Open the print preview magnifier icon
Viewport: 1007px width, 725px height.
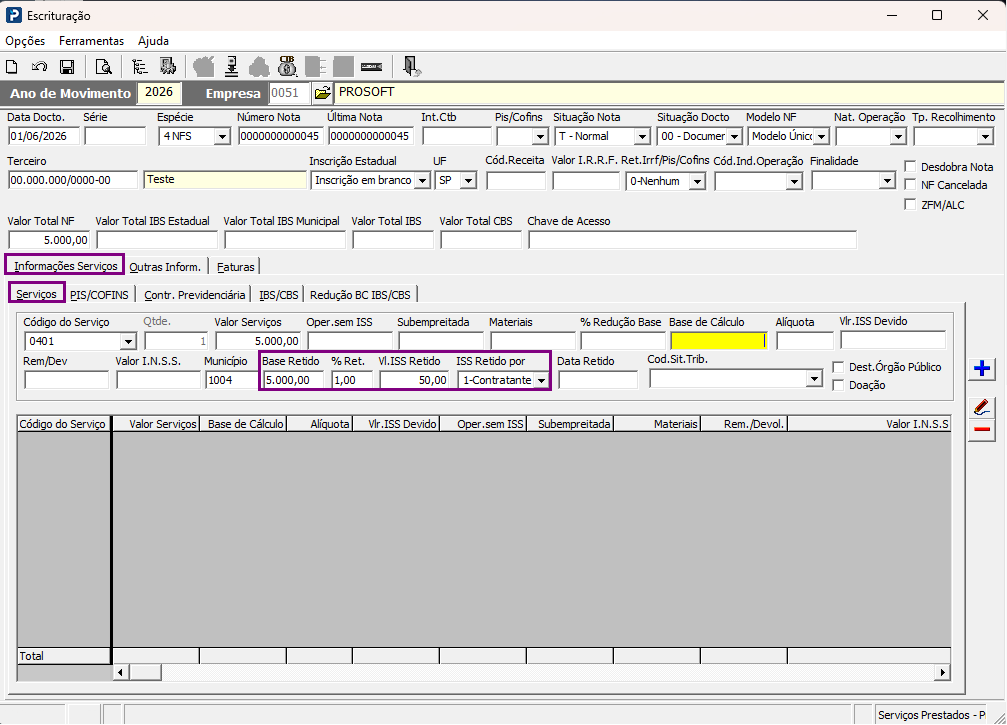(103, 67)
